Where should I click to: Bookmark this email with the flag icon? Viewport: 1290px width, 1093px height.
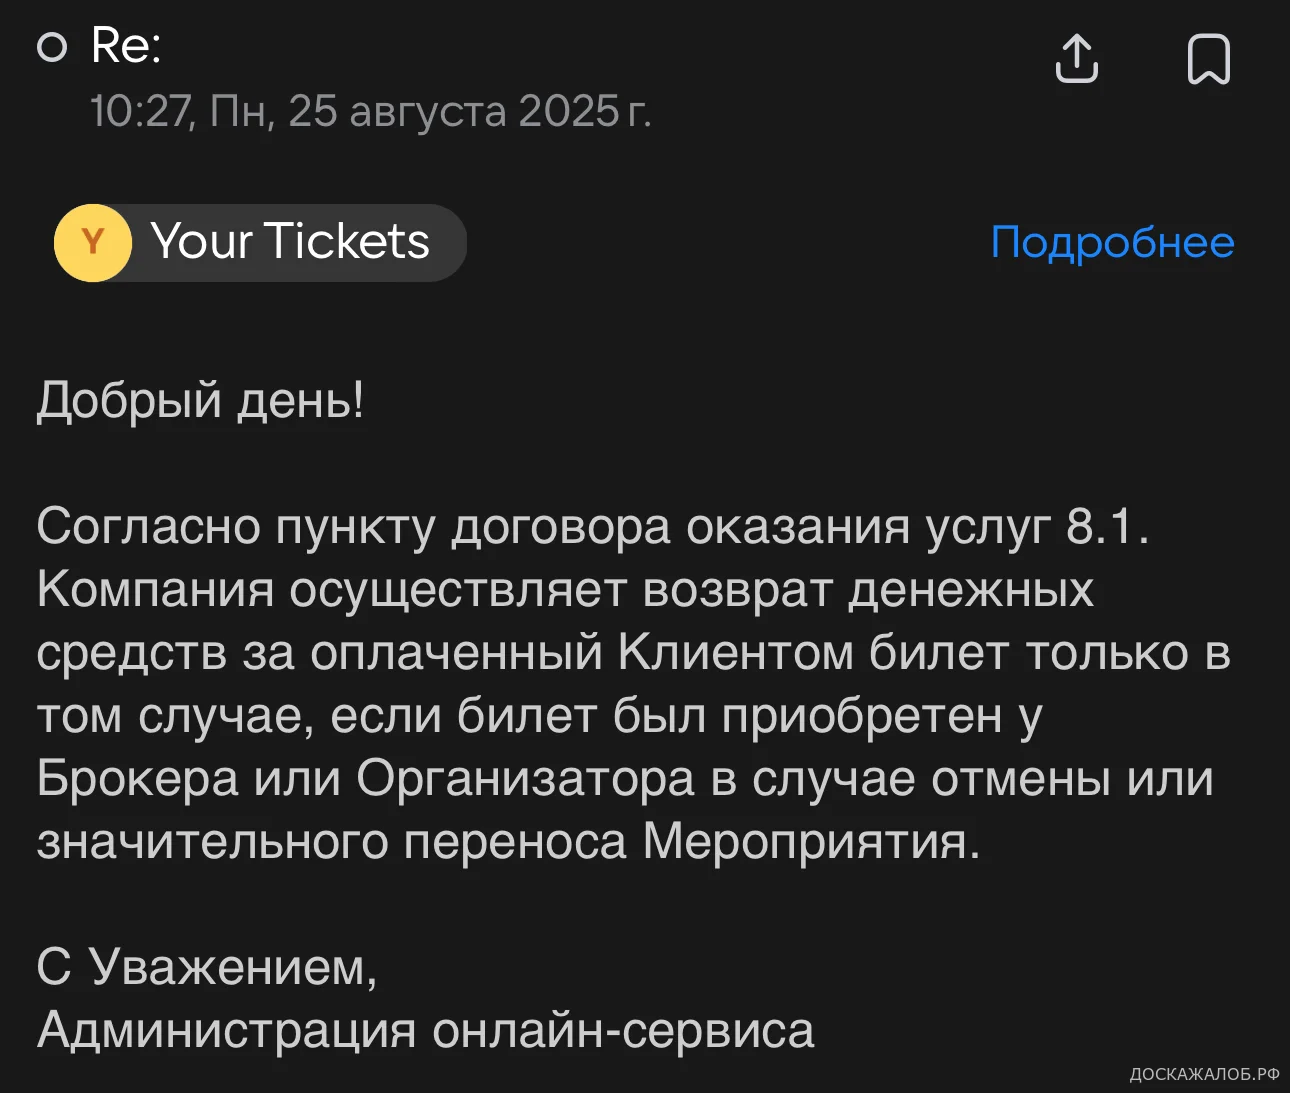tap(1208, 59)
